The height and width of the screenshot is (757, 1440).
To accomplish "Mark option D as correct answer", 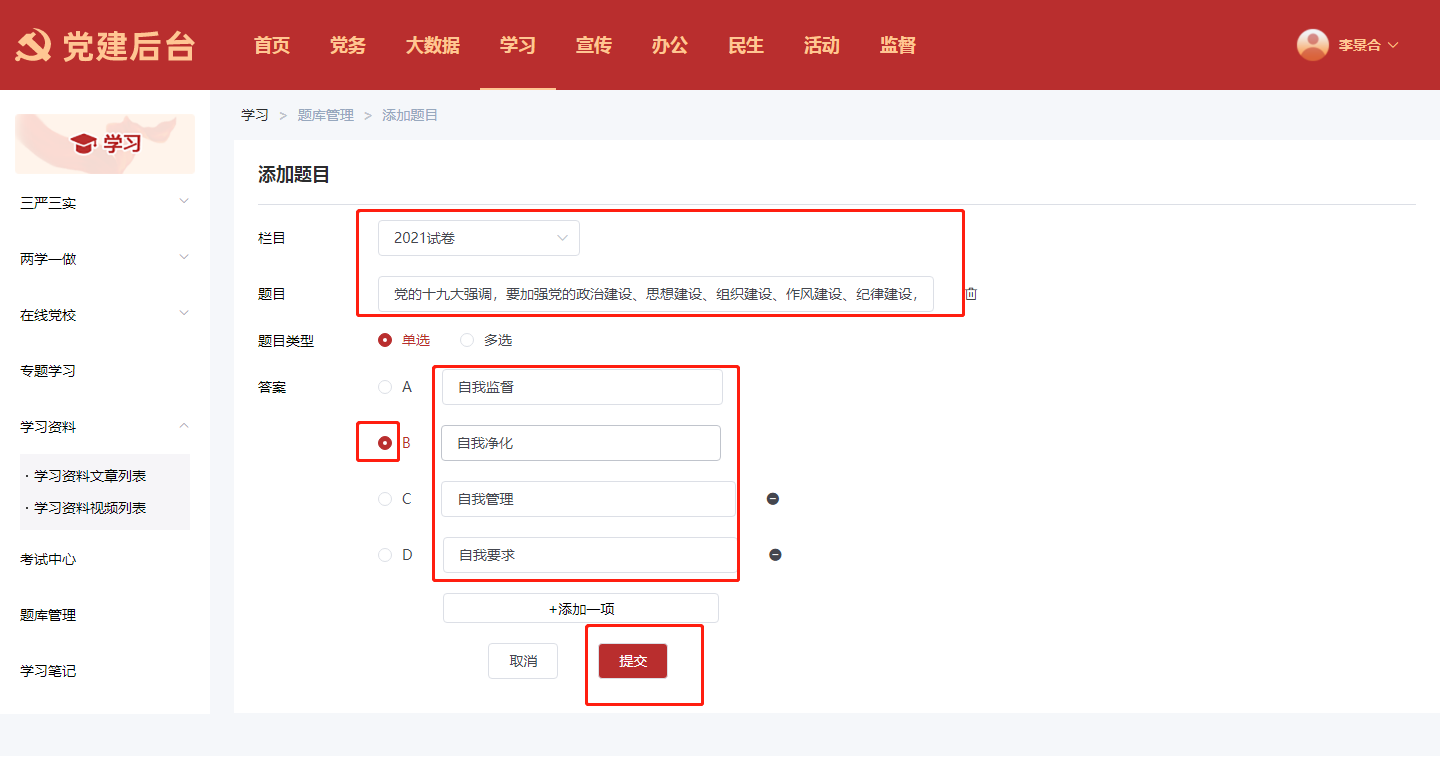I will pyautogui.click(x=385, y=555).
